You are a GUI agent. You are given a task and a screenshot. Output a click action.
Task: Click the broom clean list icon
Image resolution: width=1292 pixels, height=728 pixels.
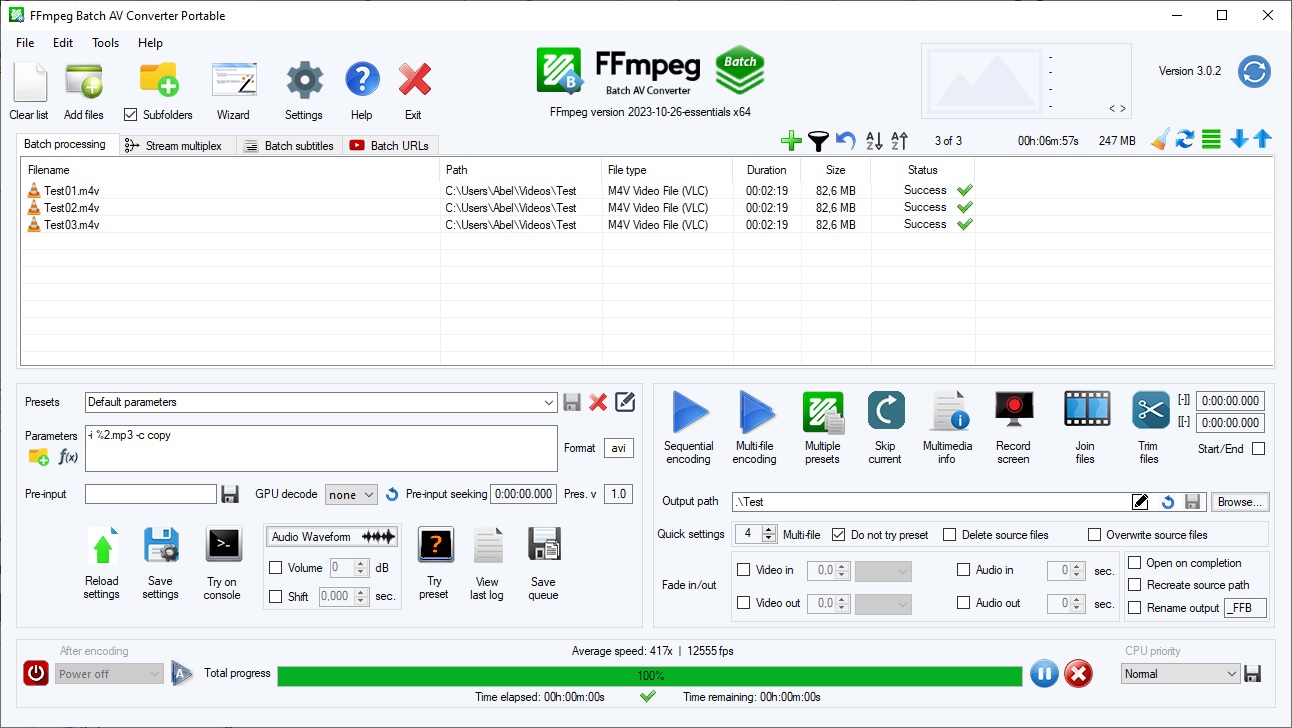1160,140
